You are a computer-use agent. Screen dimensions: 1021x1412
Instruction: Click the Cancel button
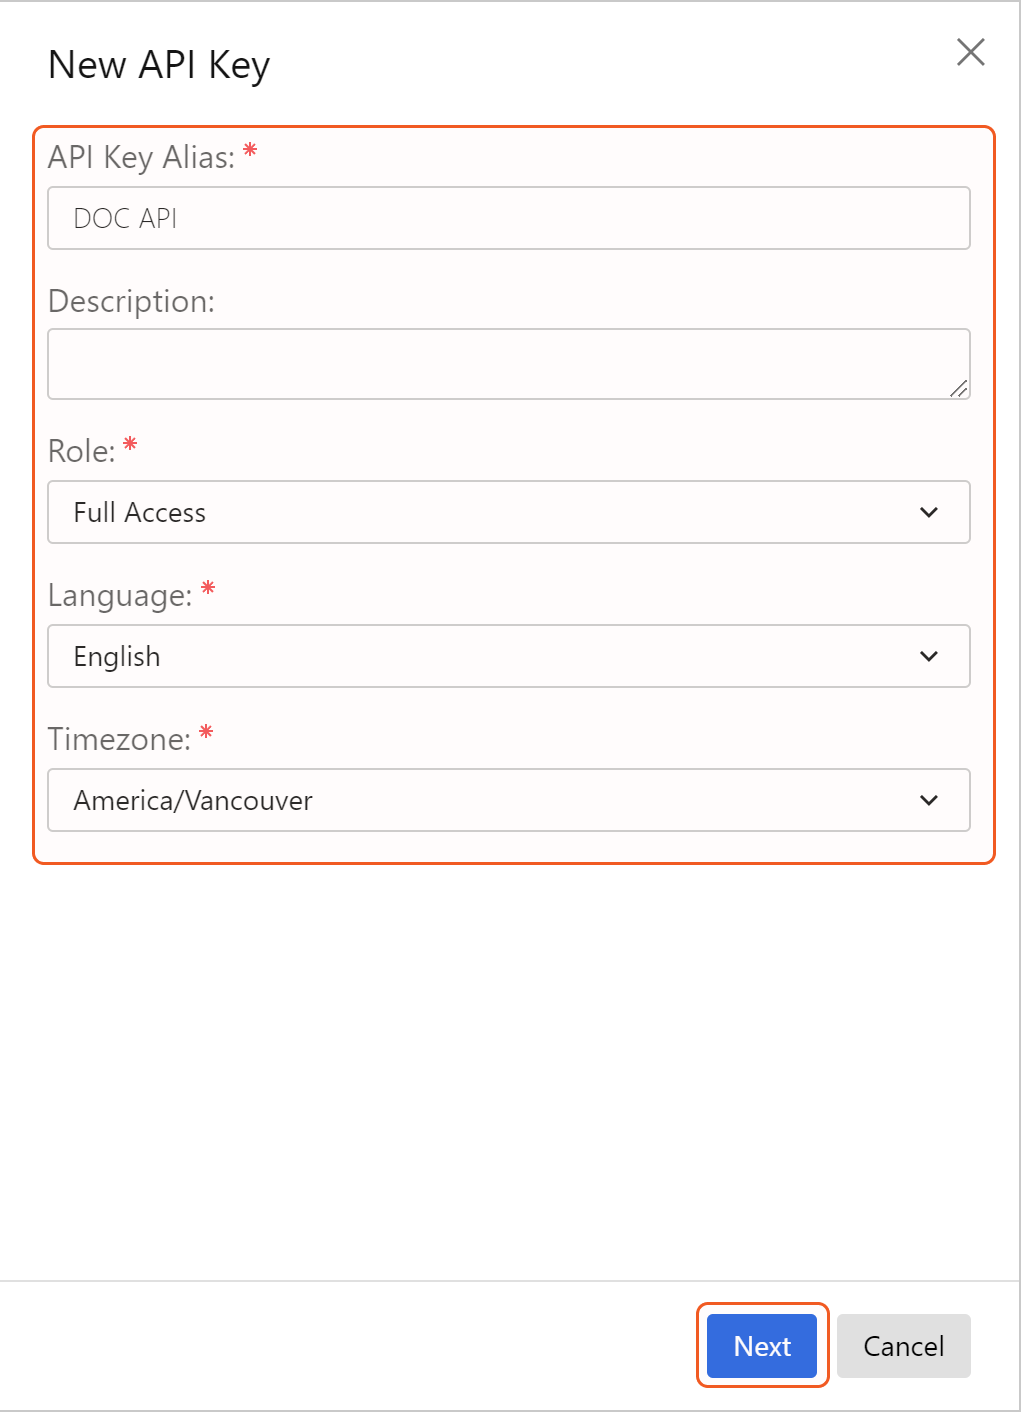click(x=903, y=1346)
